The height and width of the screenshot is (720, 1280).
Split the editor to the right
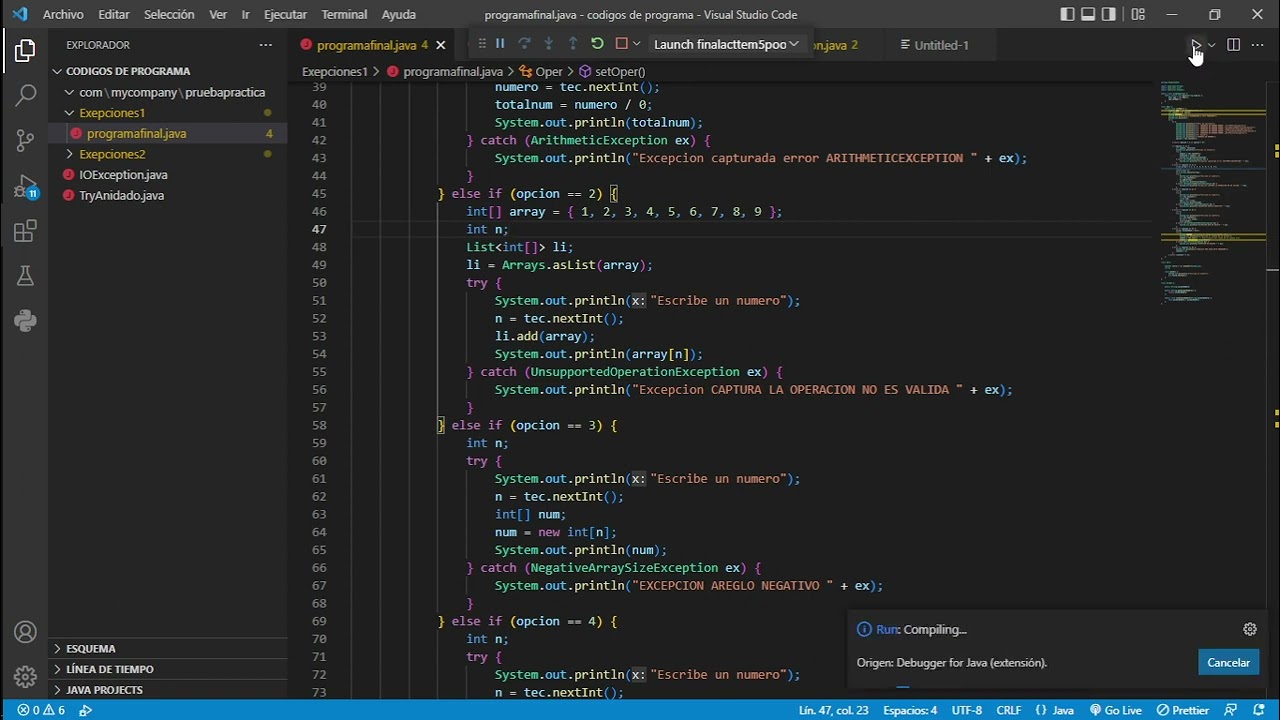[1234, 45]
